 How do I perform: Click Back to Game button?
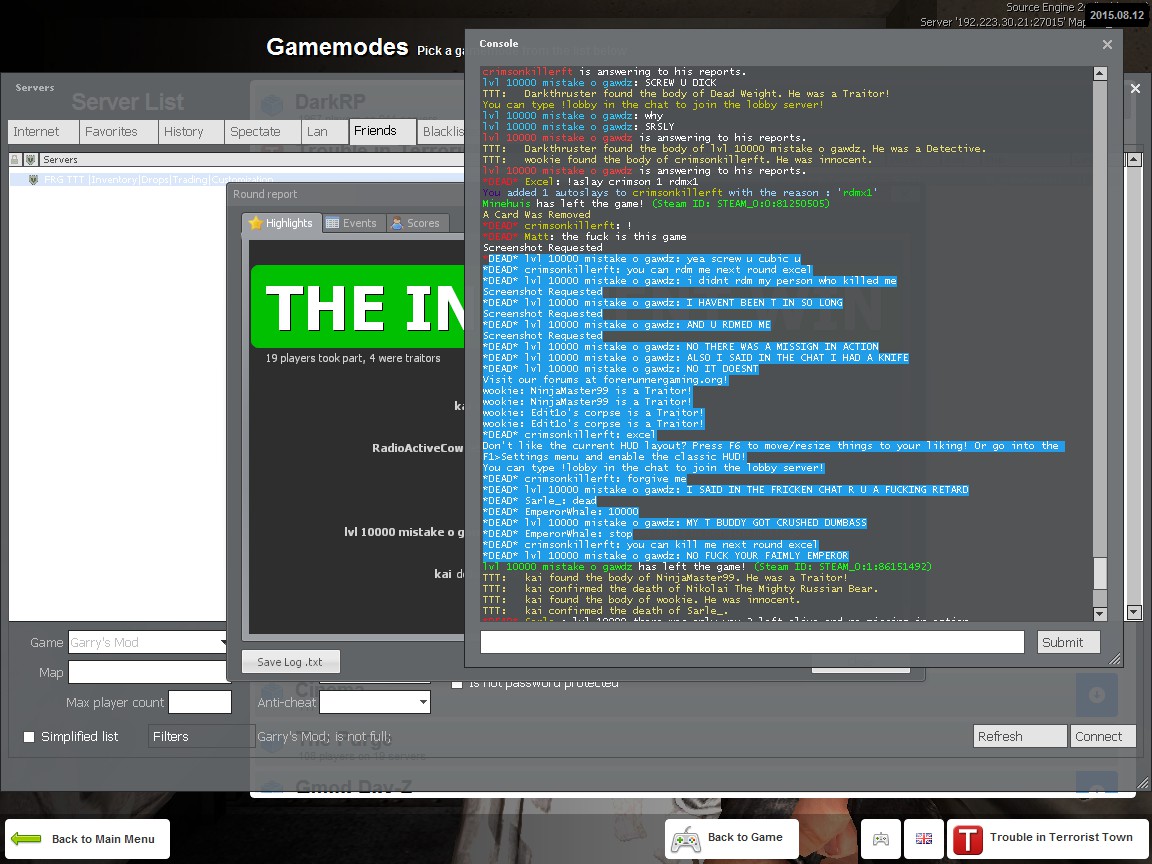pos(732,838)
